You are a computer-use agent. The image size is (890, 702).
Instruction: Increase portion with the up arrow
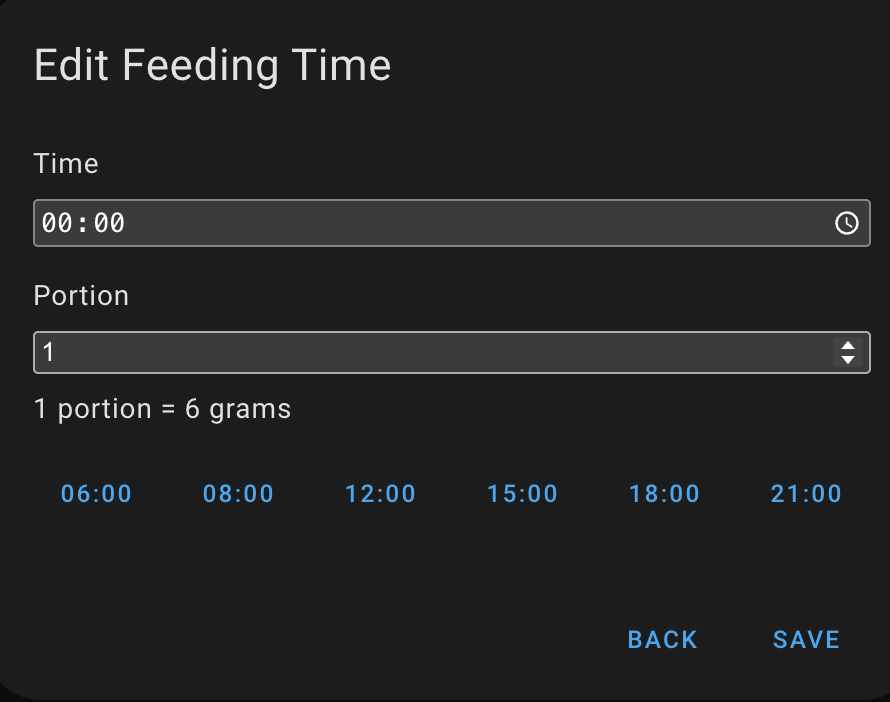pos(848,346)
